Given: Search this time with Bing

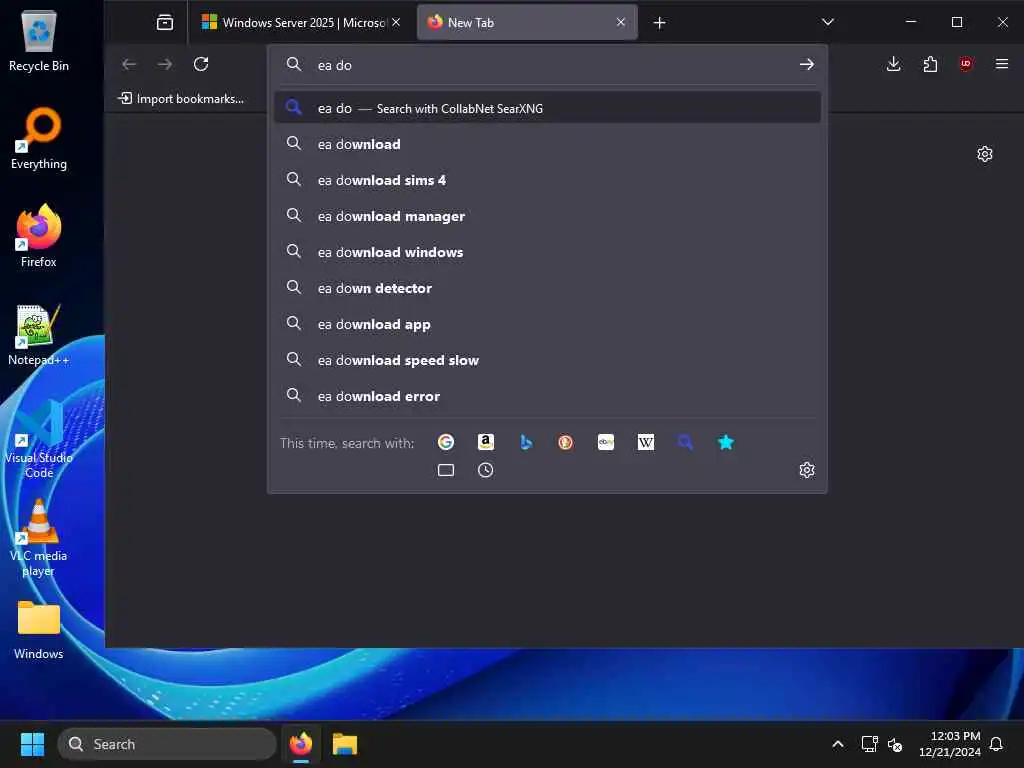Looking at the screenshot, I should click(526, 442).
